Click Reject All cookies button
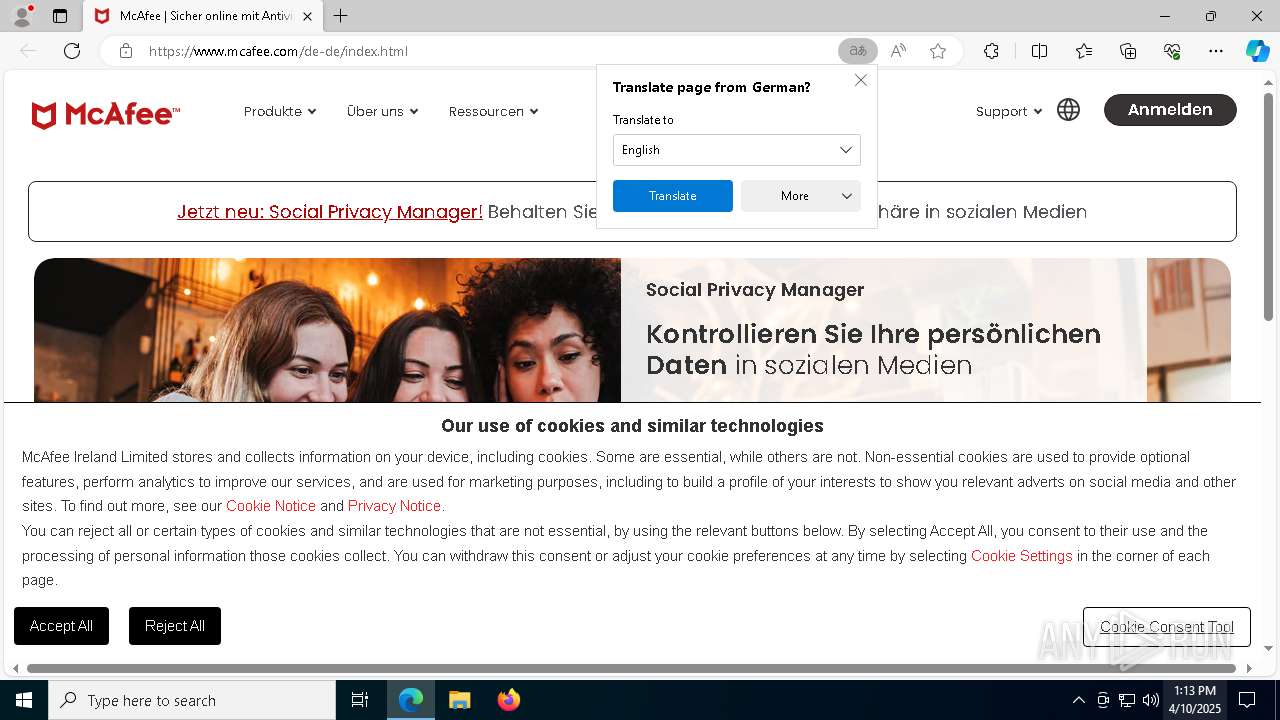The height and width of the screenshot is (720, 1280). (x=175, y=626)
